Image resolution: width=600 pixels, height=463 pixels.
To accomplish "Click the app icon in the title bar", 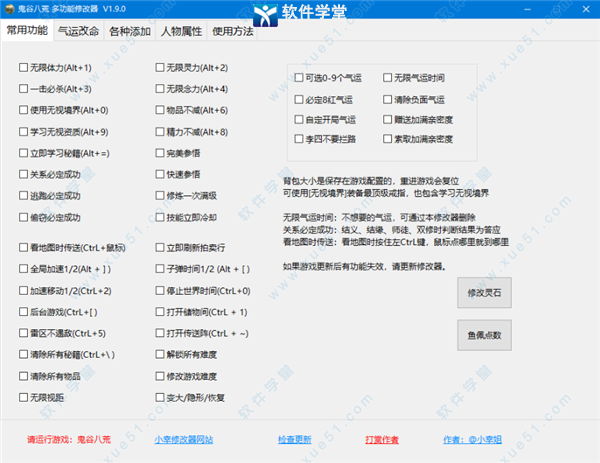I will [x=11, y=9].
